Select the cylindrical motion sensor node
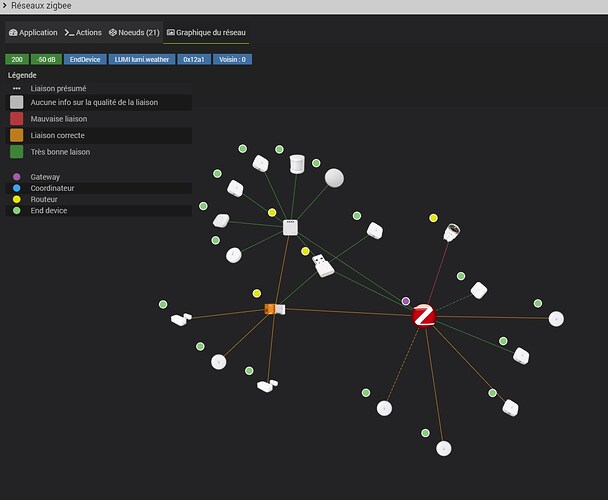Screen dimensions: 608x500 click(297, 164)
